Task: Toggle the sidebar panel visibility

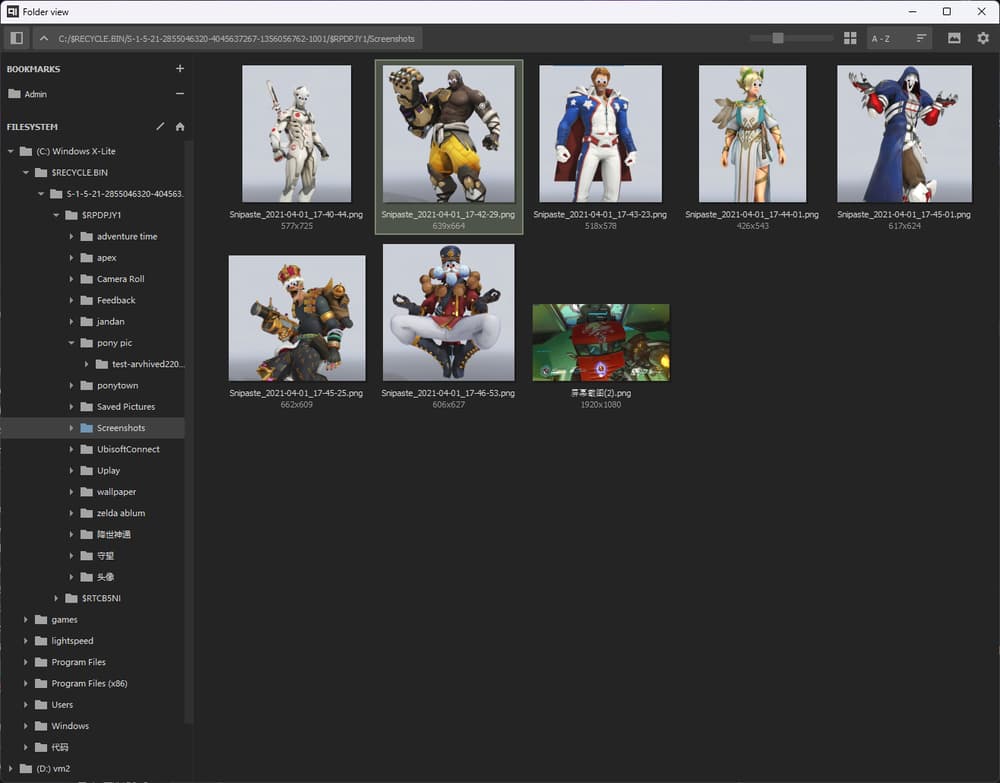Action: coord(15,38)
